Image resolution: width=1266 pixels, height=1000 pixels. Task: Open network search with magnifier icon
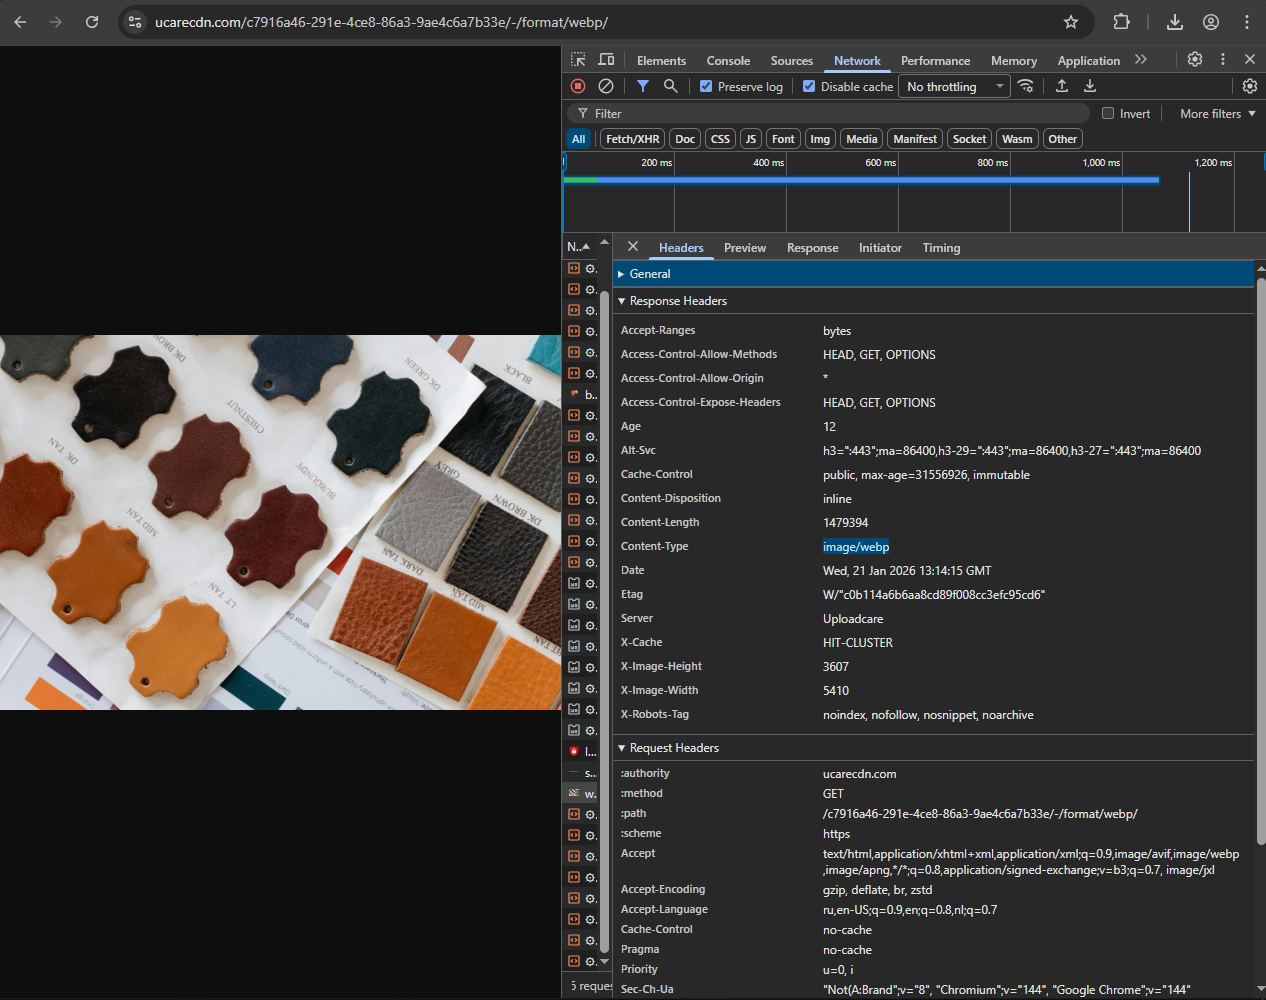[671, 86]
